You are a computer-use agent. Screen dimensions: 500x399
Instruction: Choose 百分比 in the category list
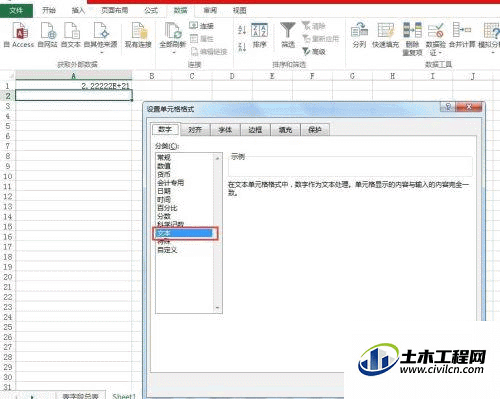tap(185, 208)
